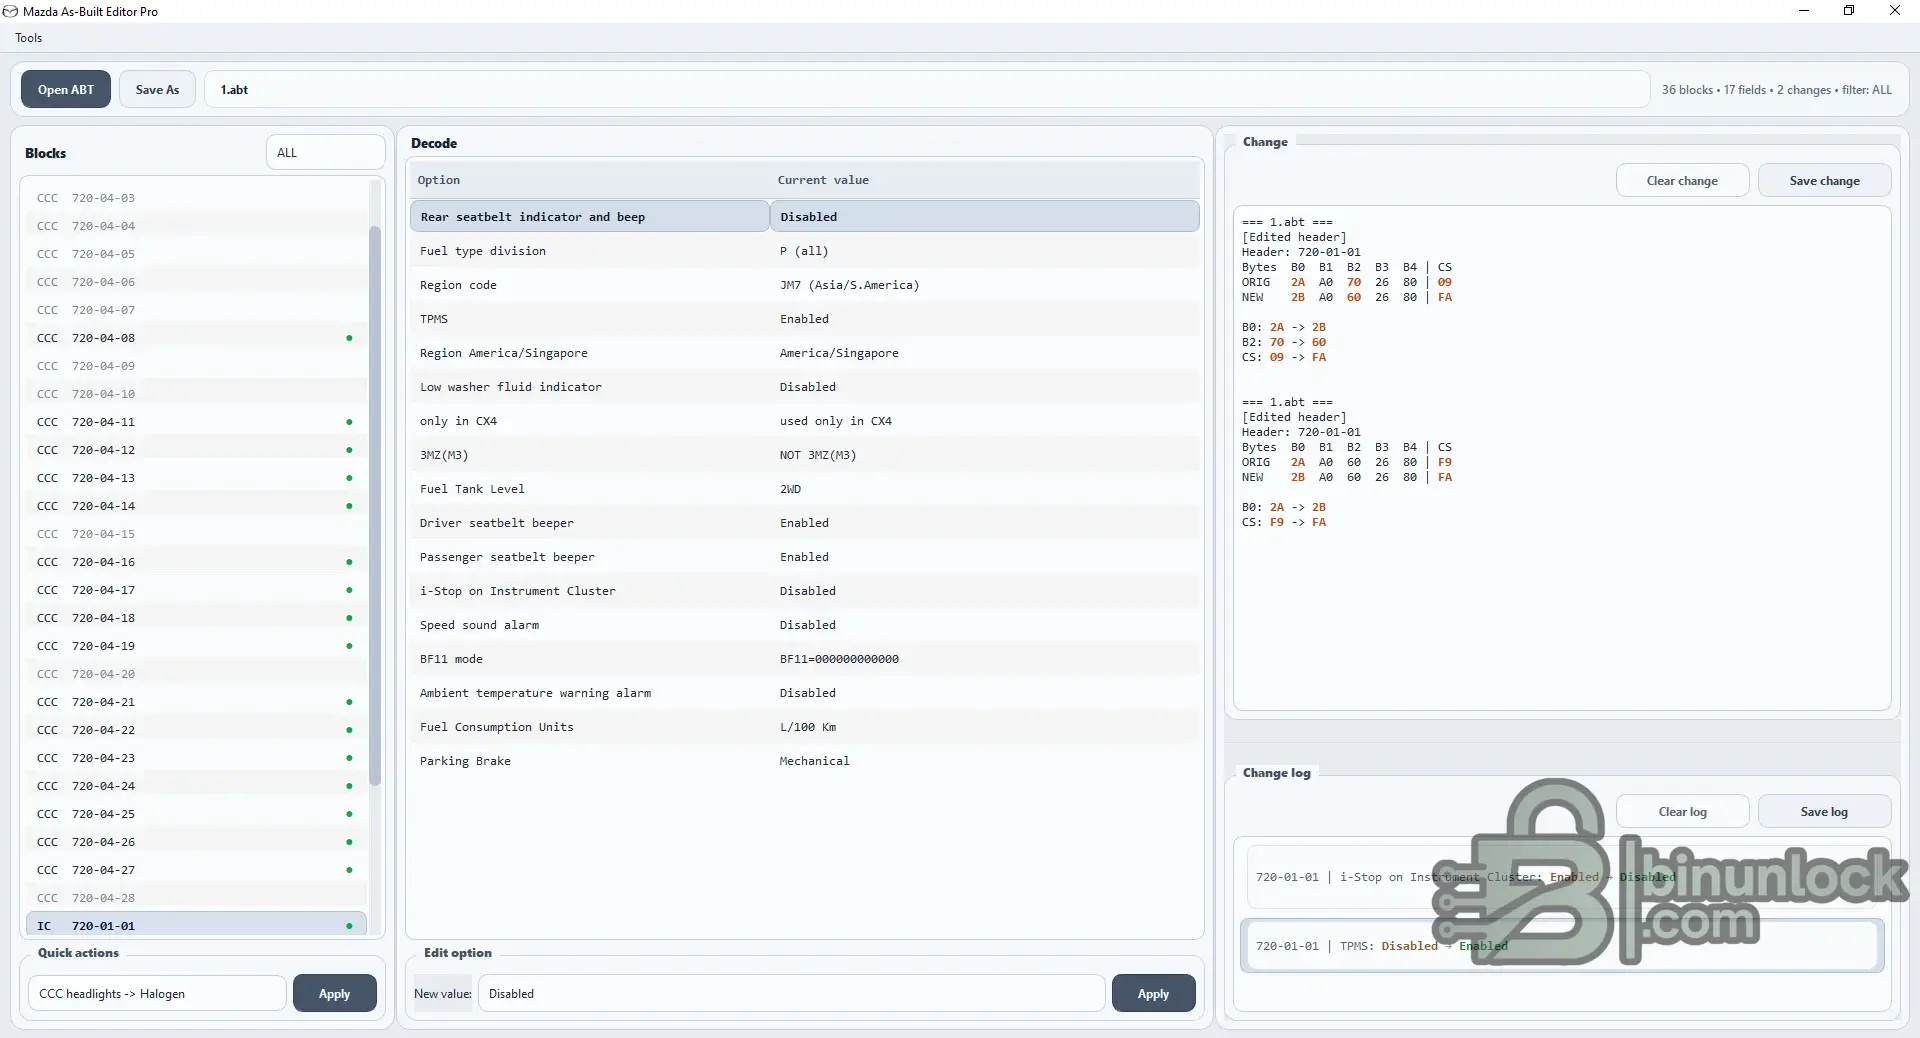Select the Passenger seatbelt beeper option
Image resolution: width=1920 pixels, height=1038 pixels.
(804, 557)
